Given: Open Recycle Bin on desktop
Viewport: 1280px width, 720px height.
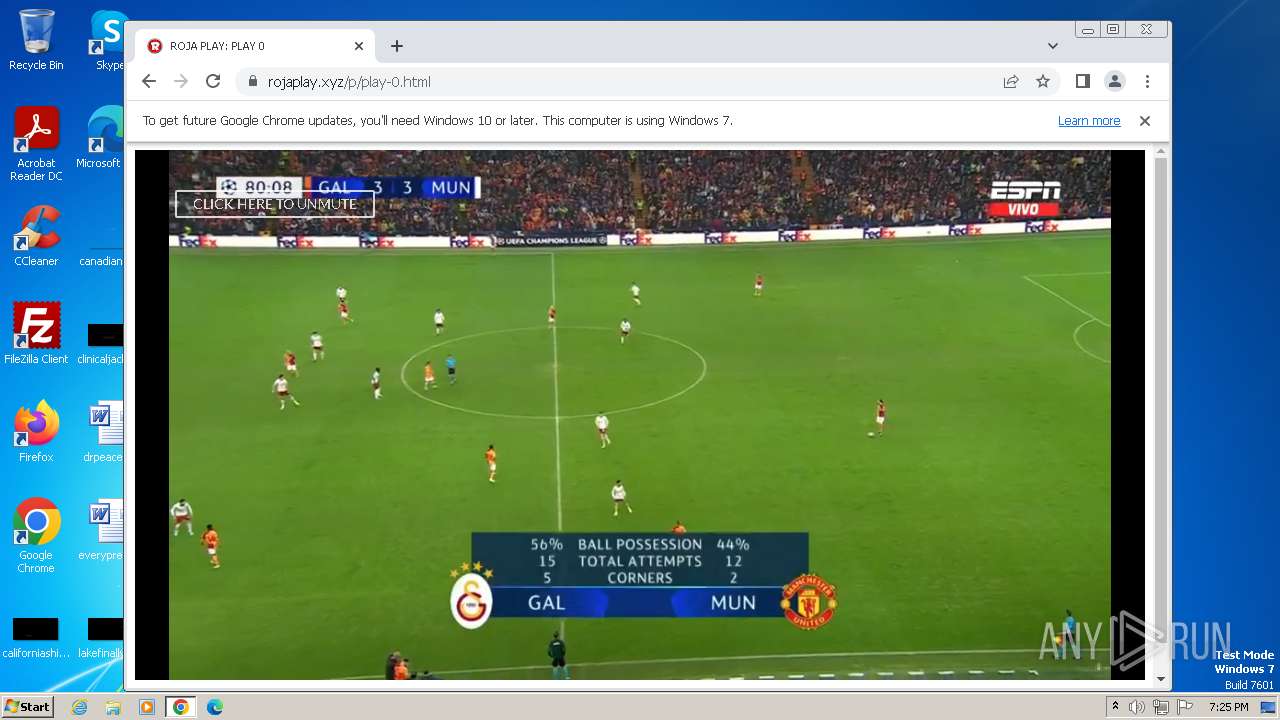Looking at the screenshot, I should tap(36, 40).
